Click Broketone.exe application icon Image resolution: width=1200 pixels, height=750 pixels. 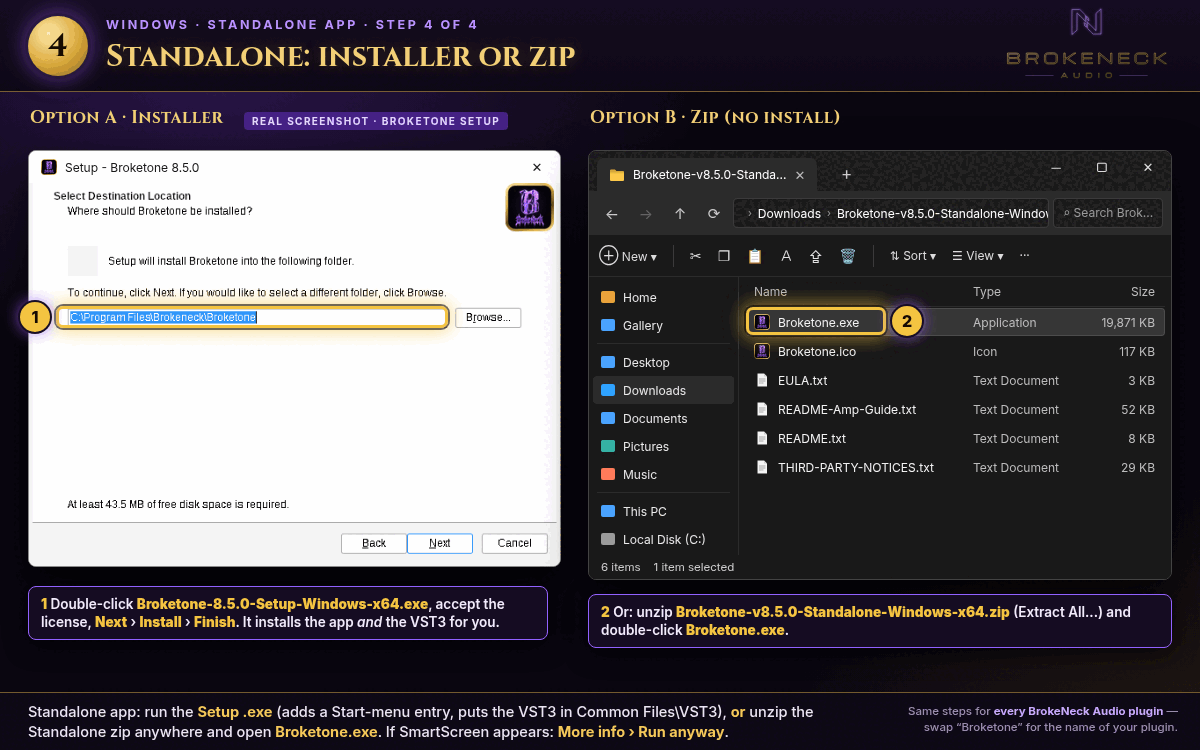762,322
